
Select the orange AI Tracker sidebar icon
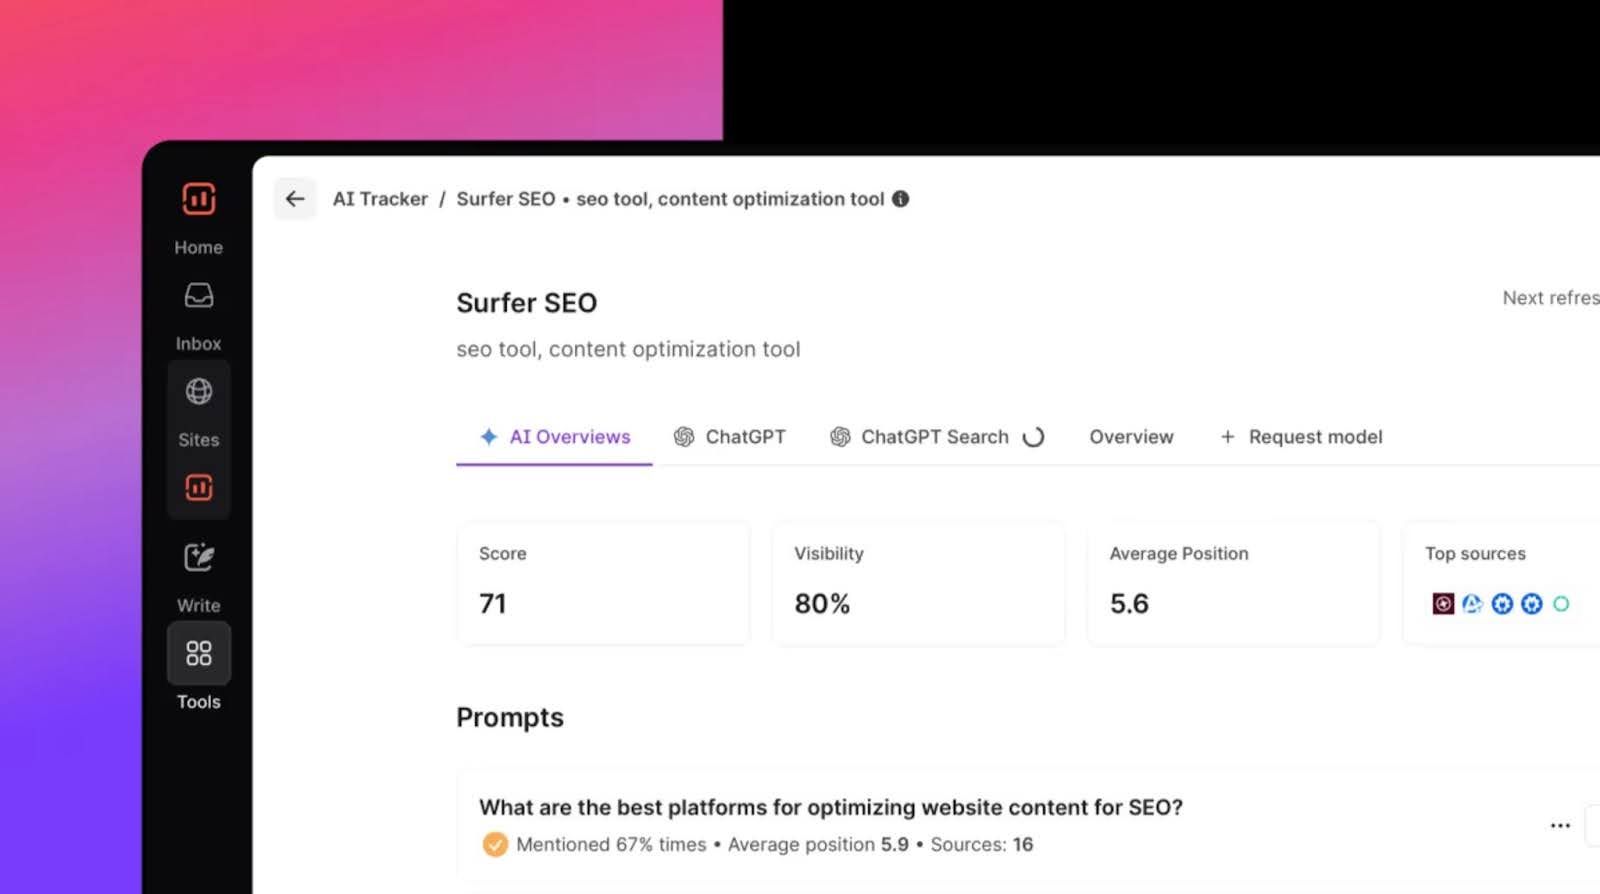[x=198, y=487]
